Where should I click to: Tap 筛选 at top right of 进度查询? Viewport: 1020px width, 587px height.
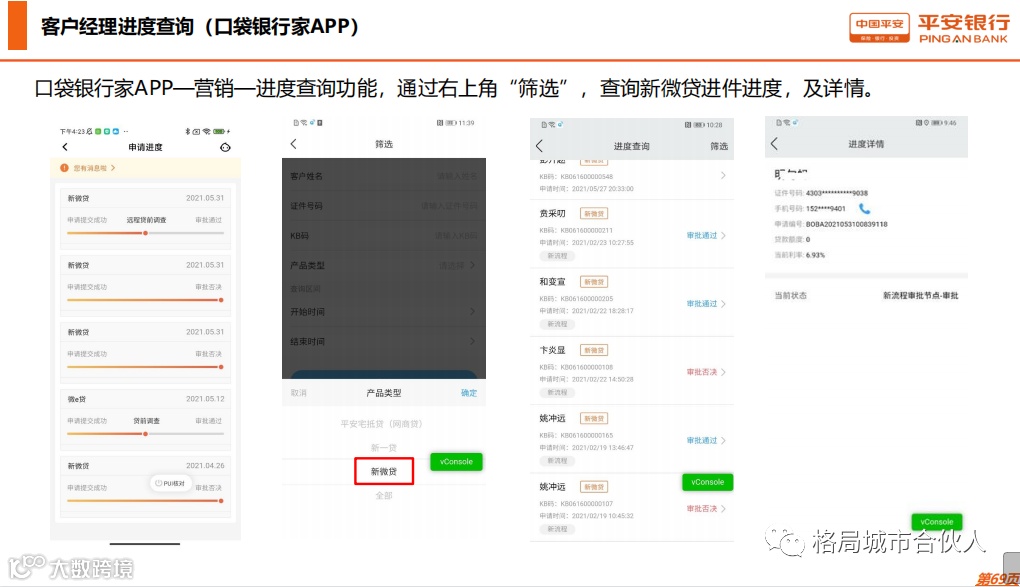[719, 146]
